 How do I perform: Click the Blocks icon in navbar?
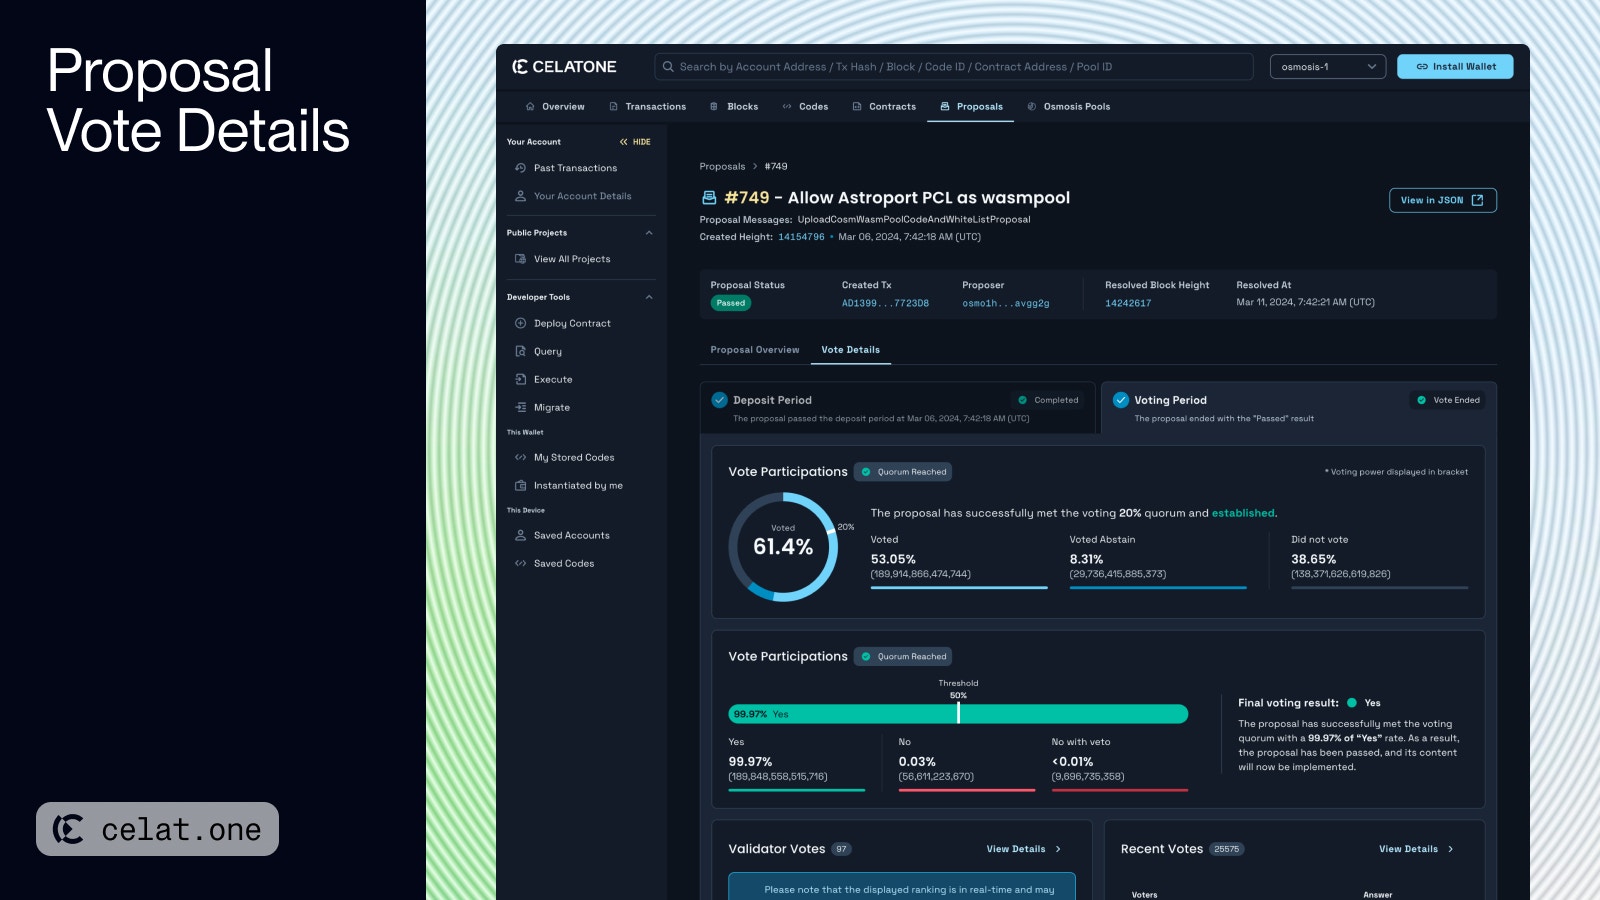(x=714, y=106)
